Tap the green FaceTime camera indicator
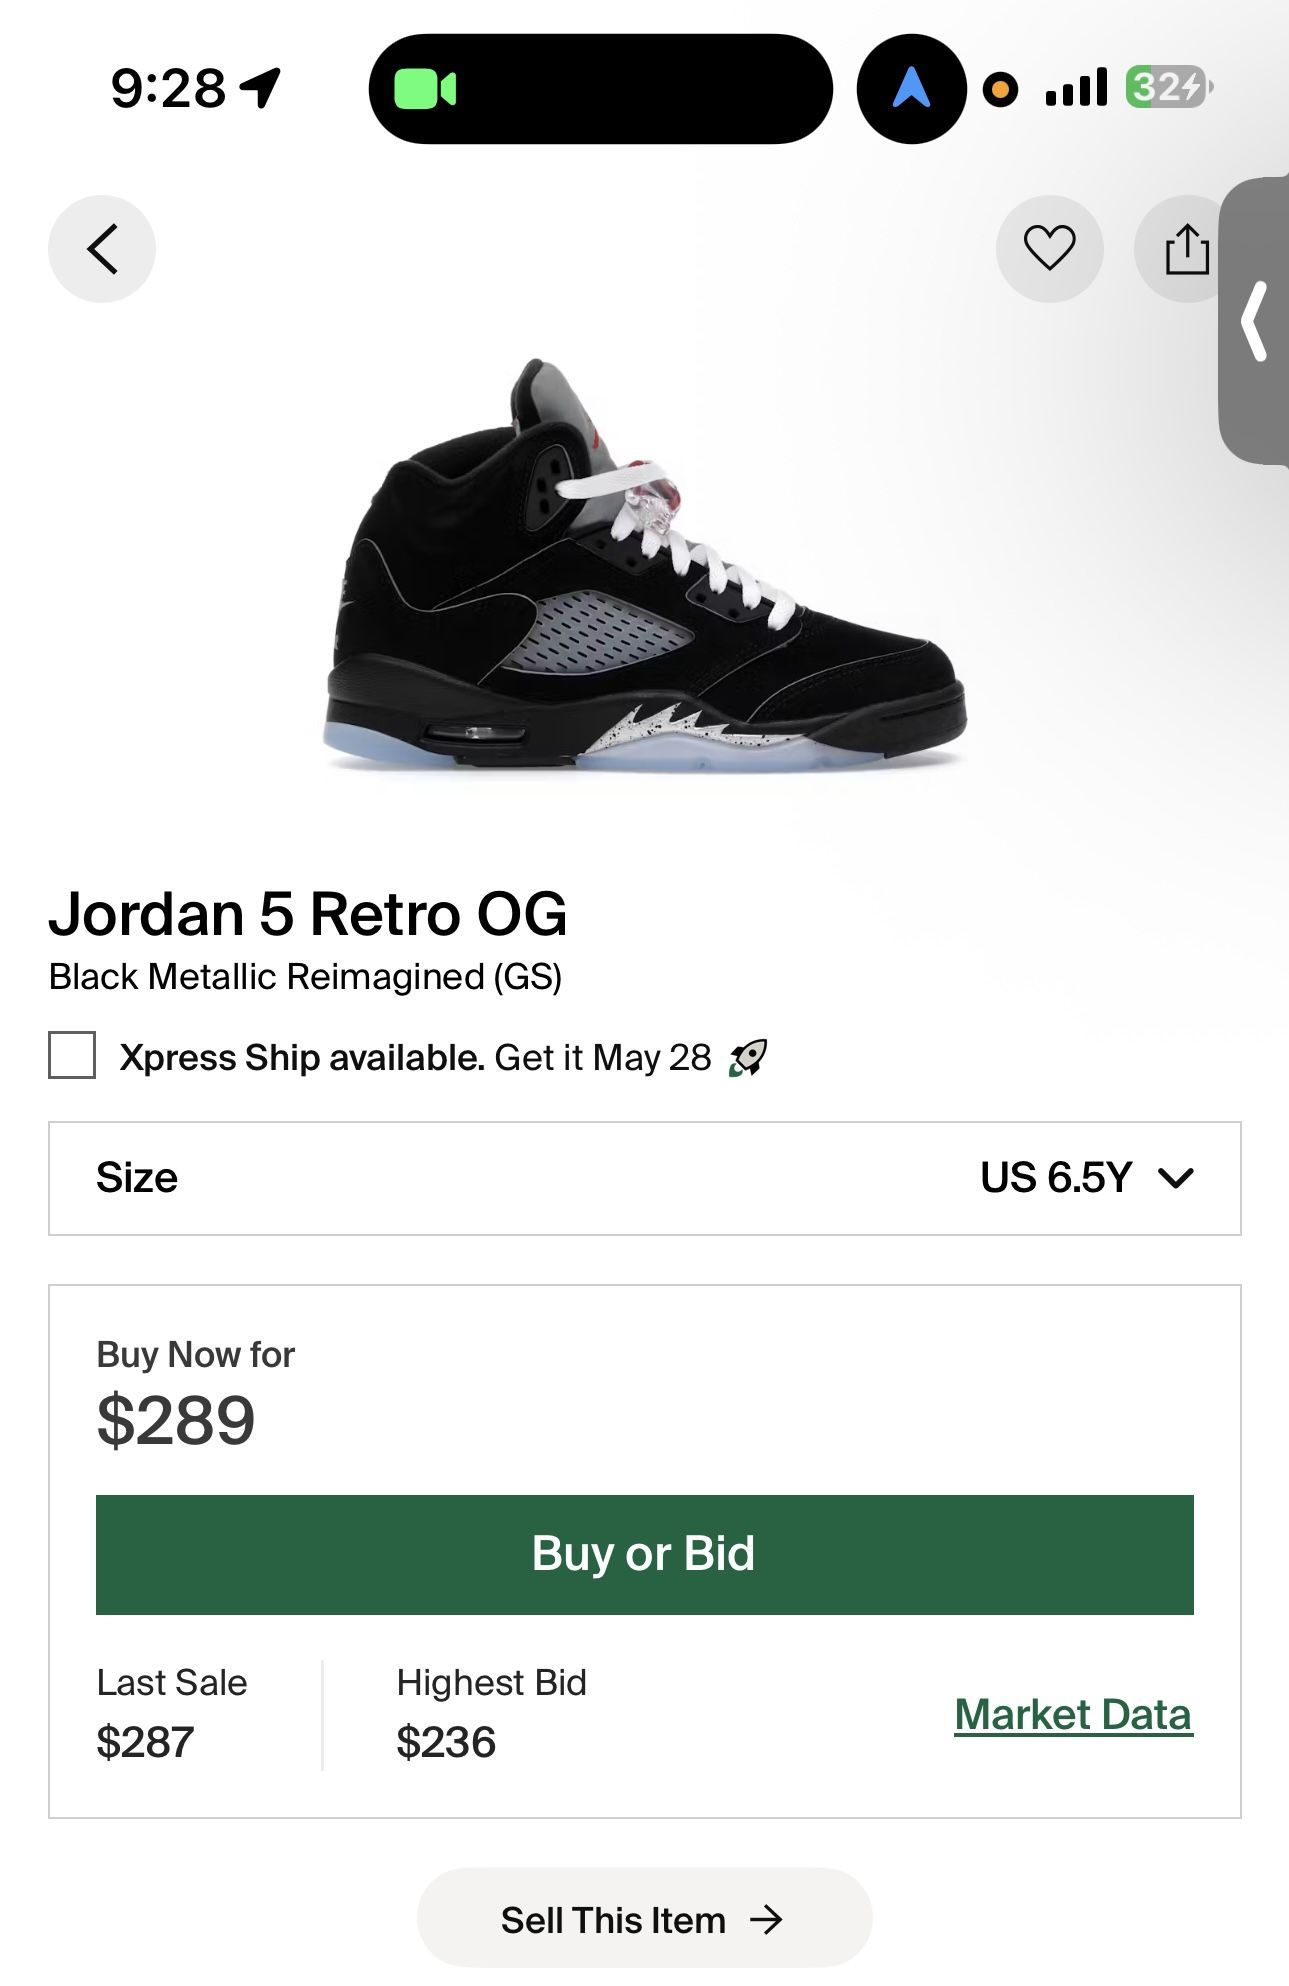Screen dimensions: 1289x1986 point(425,89)
